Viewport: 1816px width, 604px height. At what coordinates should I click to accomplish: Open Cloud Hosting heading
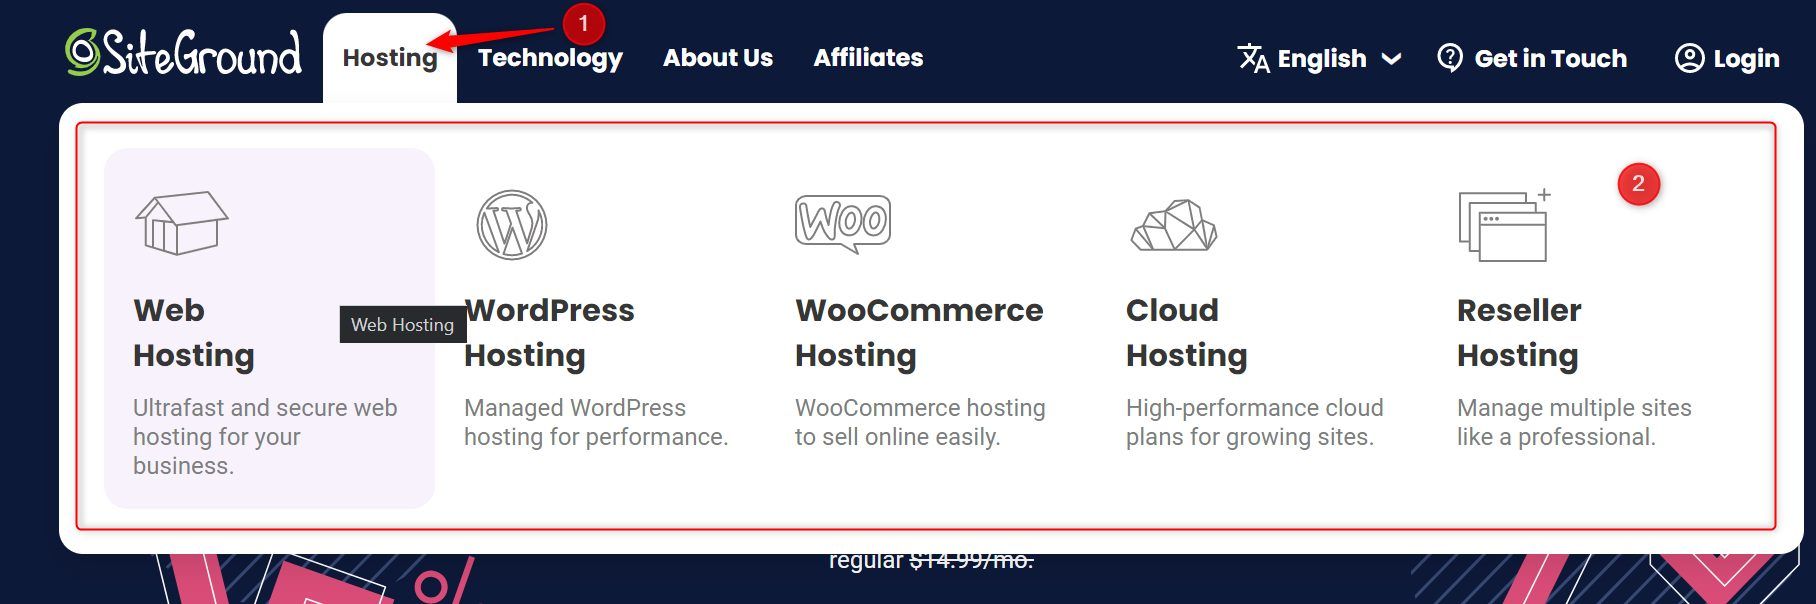tap(1187, 333)
